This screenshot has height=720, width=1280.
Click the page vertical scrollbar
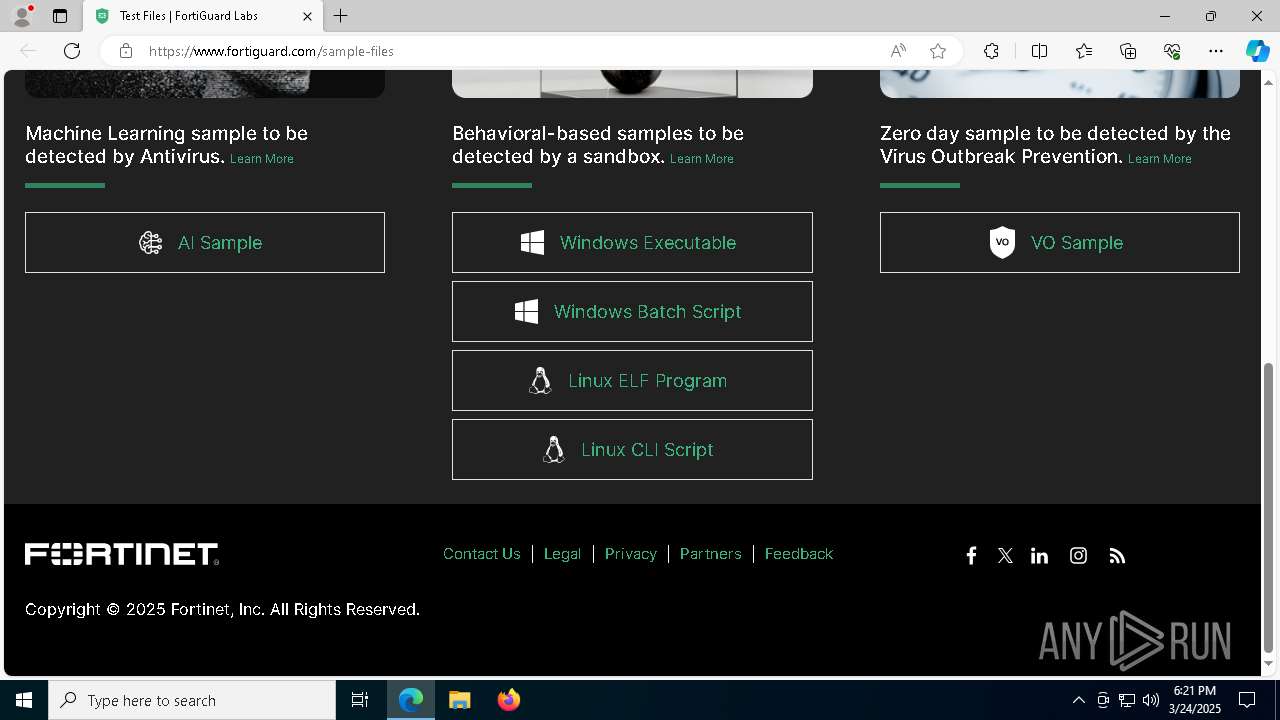1269,507
